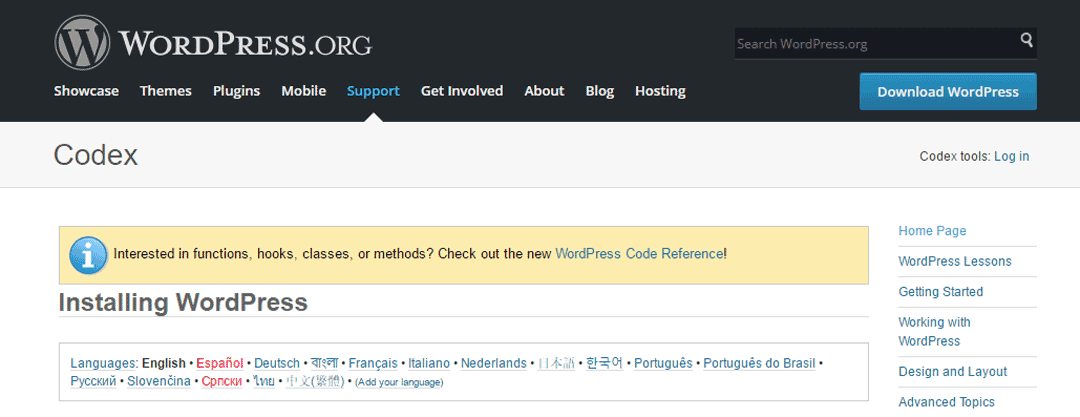
Task: Select the Italiano language link
Action: (x=429, y=363)
